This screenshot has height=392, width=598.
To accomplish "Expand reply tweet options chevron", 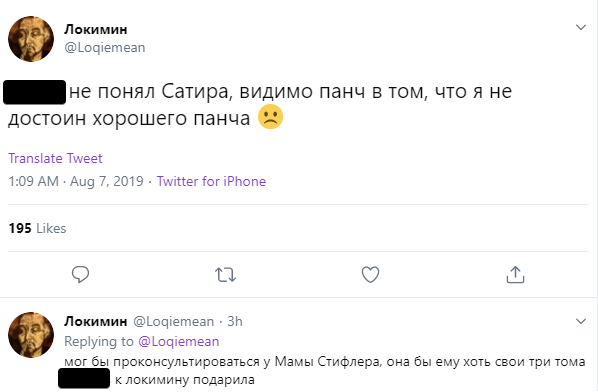I will pos(580,321).
